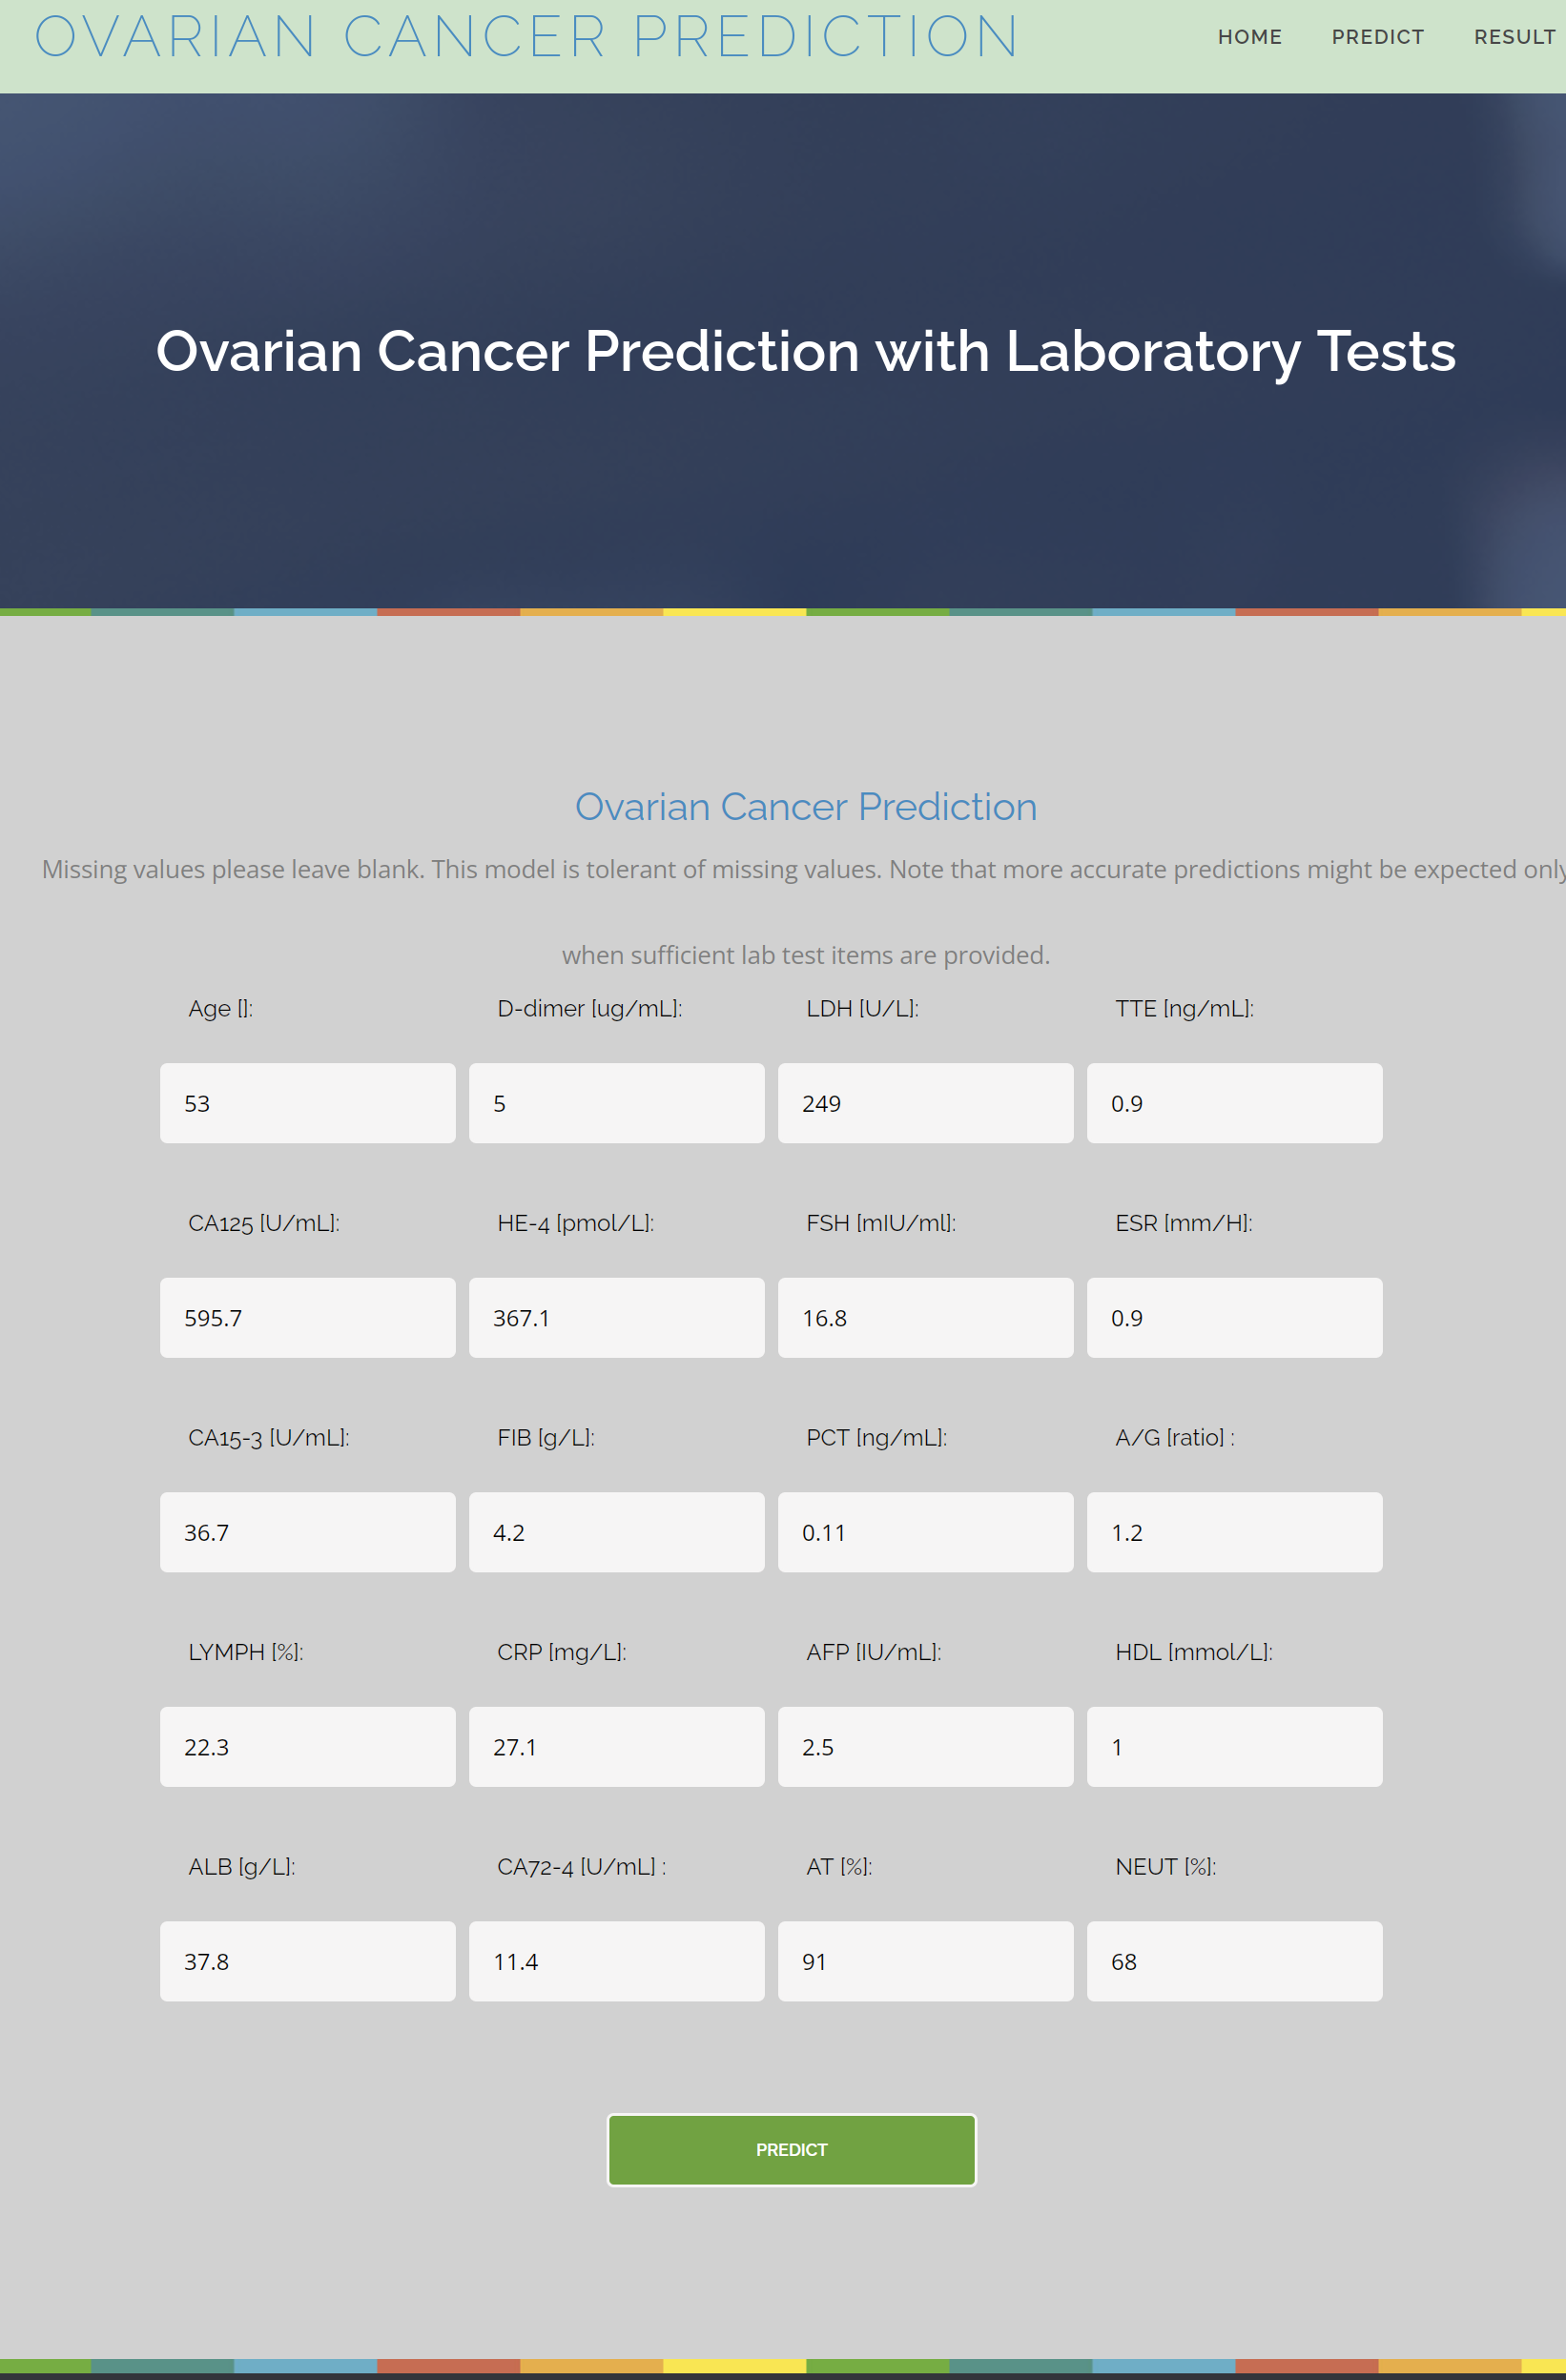Image resolution: width=1566 pixels, height=2380 pixels.
Task: Click the PCT input showing 0.11
Action: tap(925, 1532)
